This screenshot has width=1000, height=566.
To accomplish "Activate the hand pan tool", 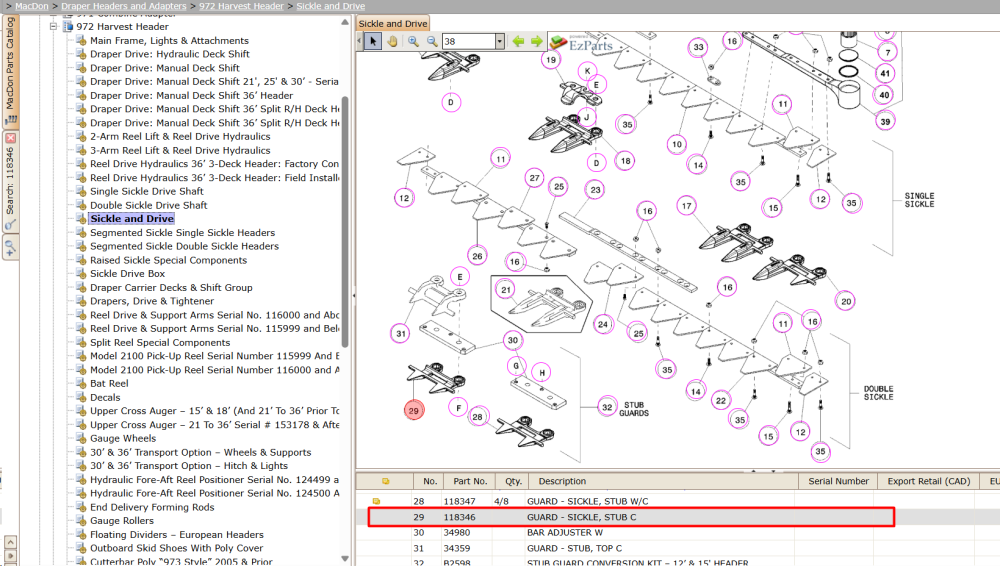I will (x=393, y=41).
